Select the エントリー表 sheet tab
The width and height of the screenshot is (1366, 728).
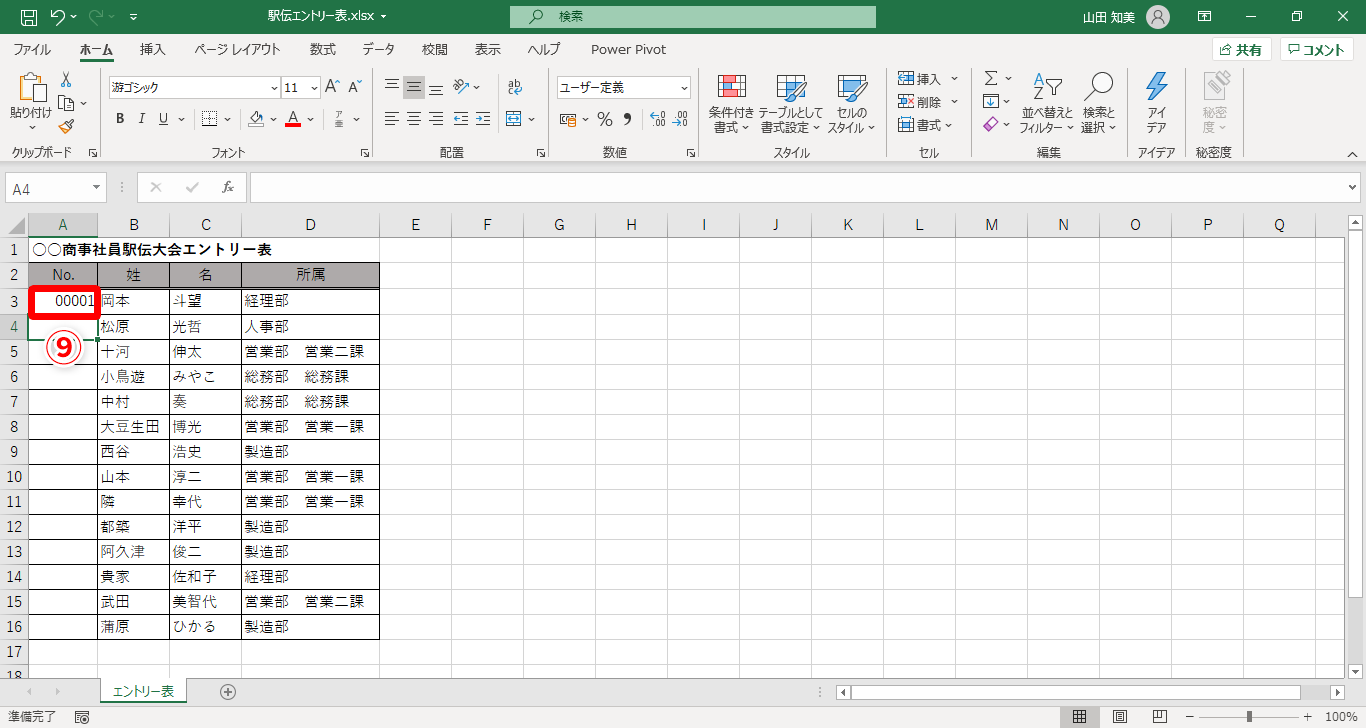click(x=143, y=691)
